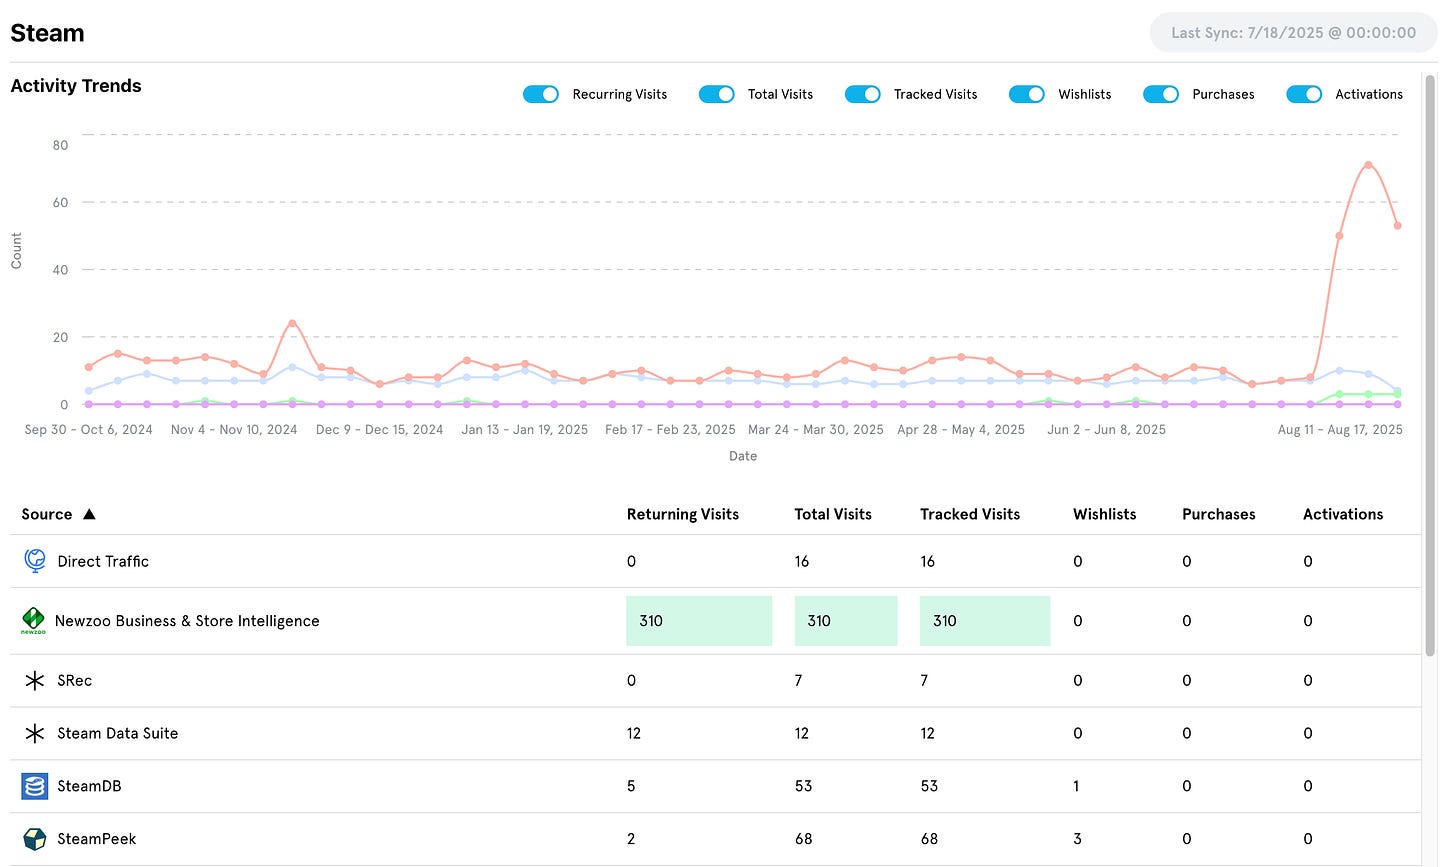Select the Steam Data Suite source name
The height and width of the screenshot is (867, 1456).
(x=118, y=734)
